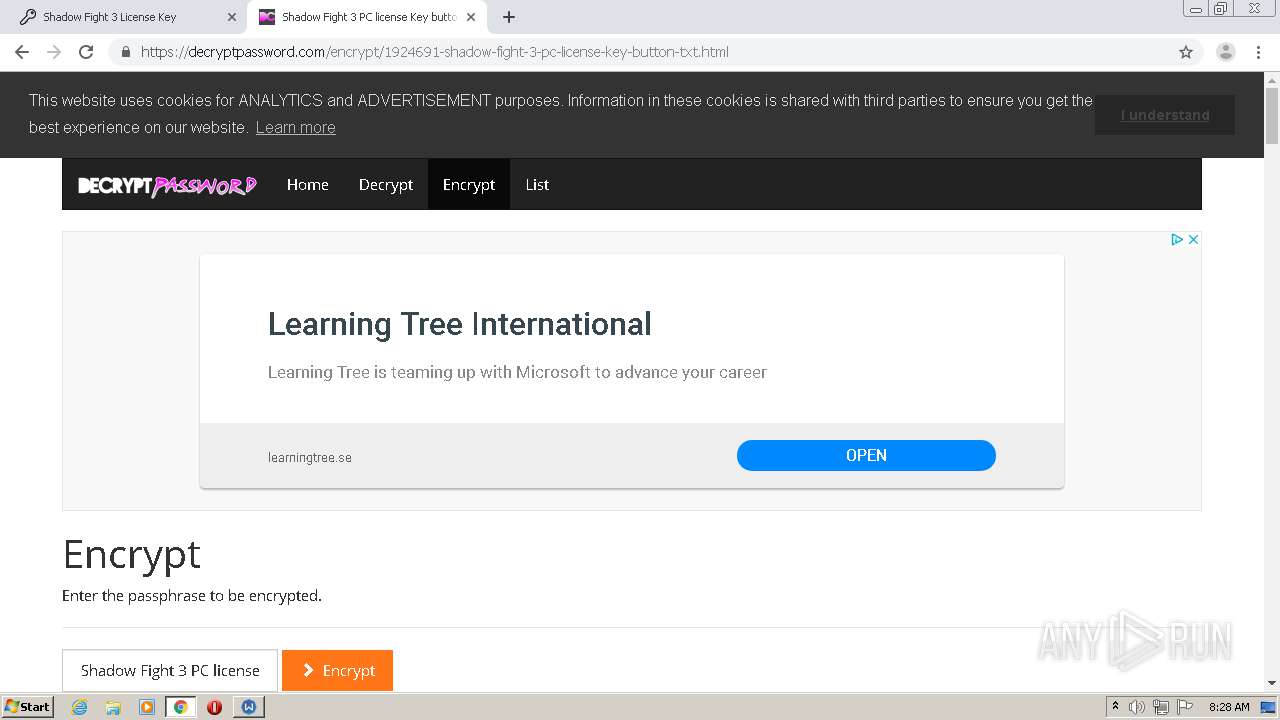Open the Chrome profile avatar
Image resolution: width=1280 pixels, height=720 pixels.
1226,52
